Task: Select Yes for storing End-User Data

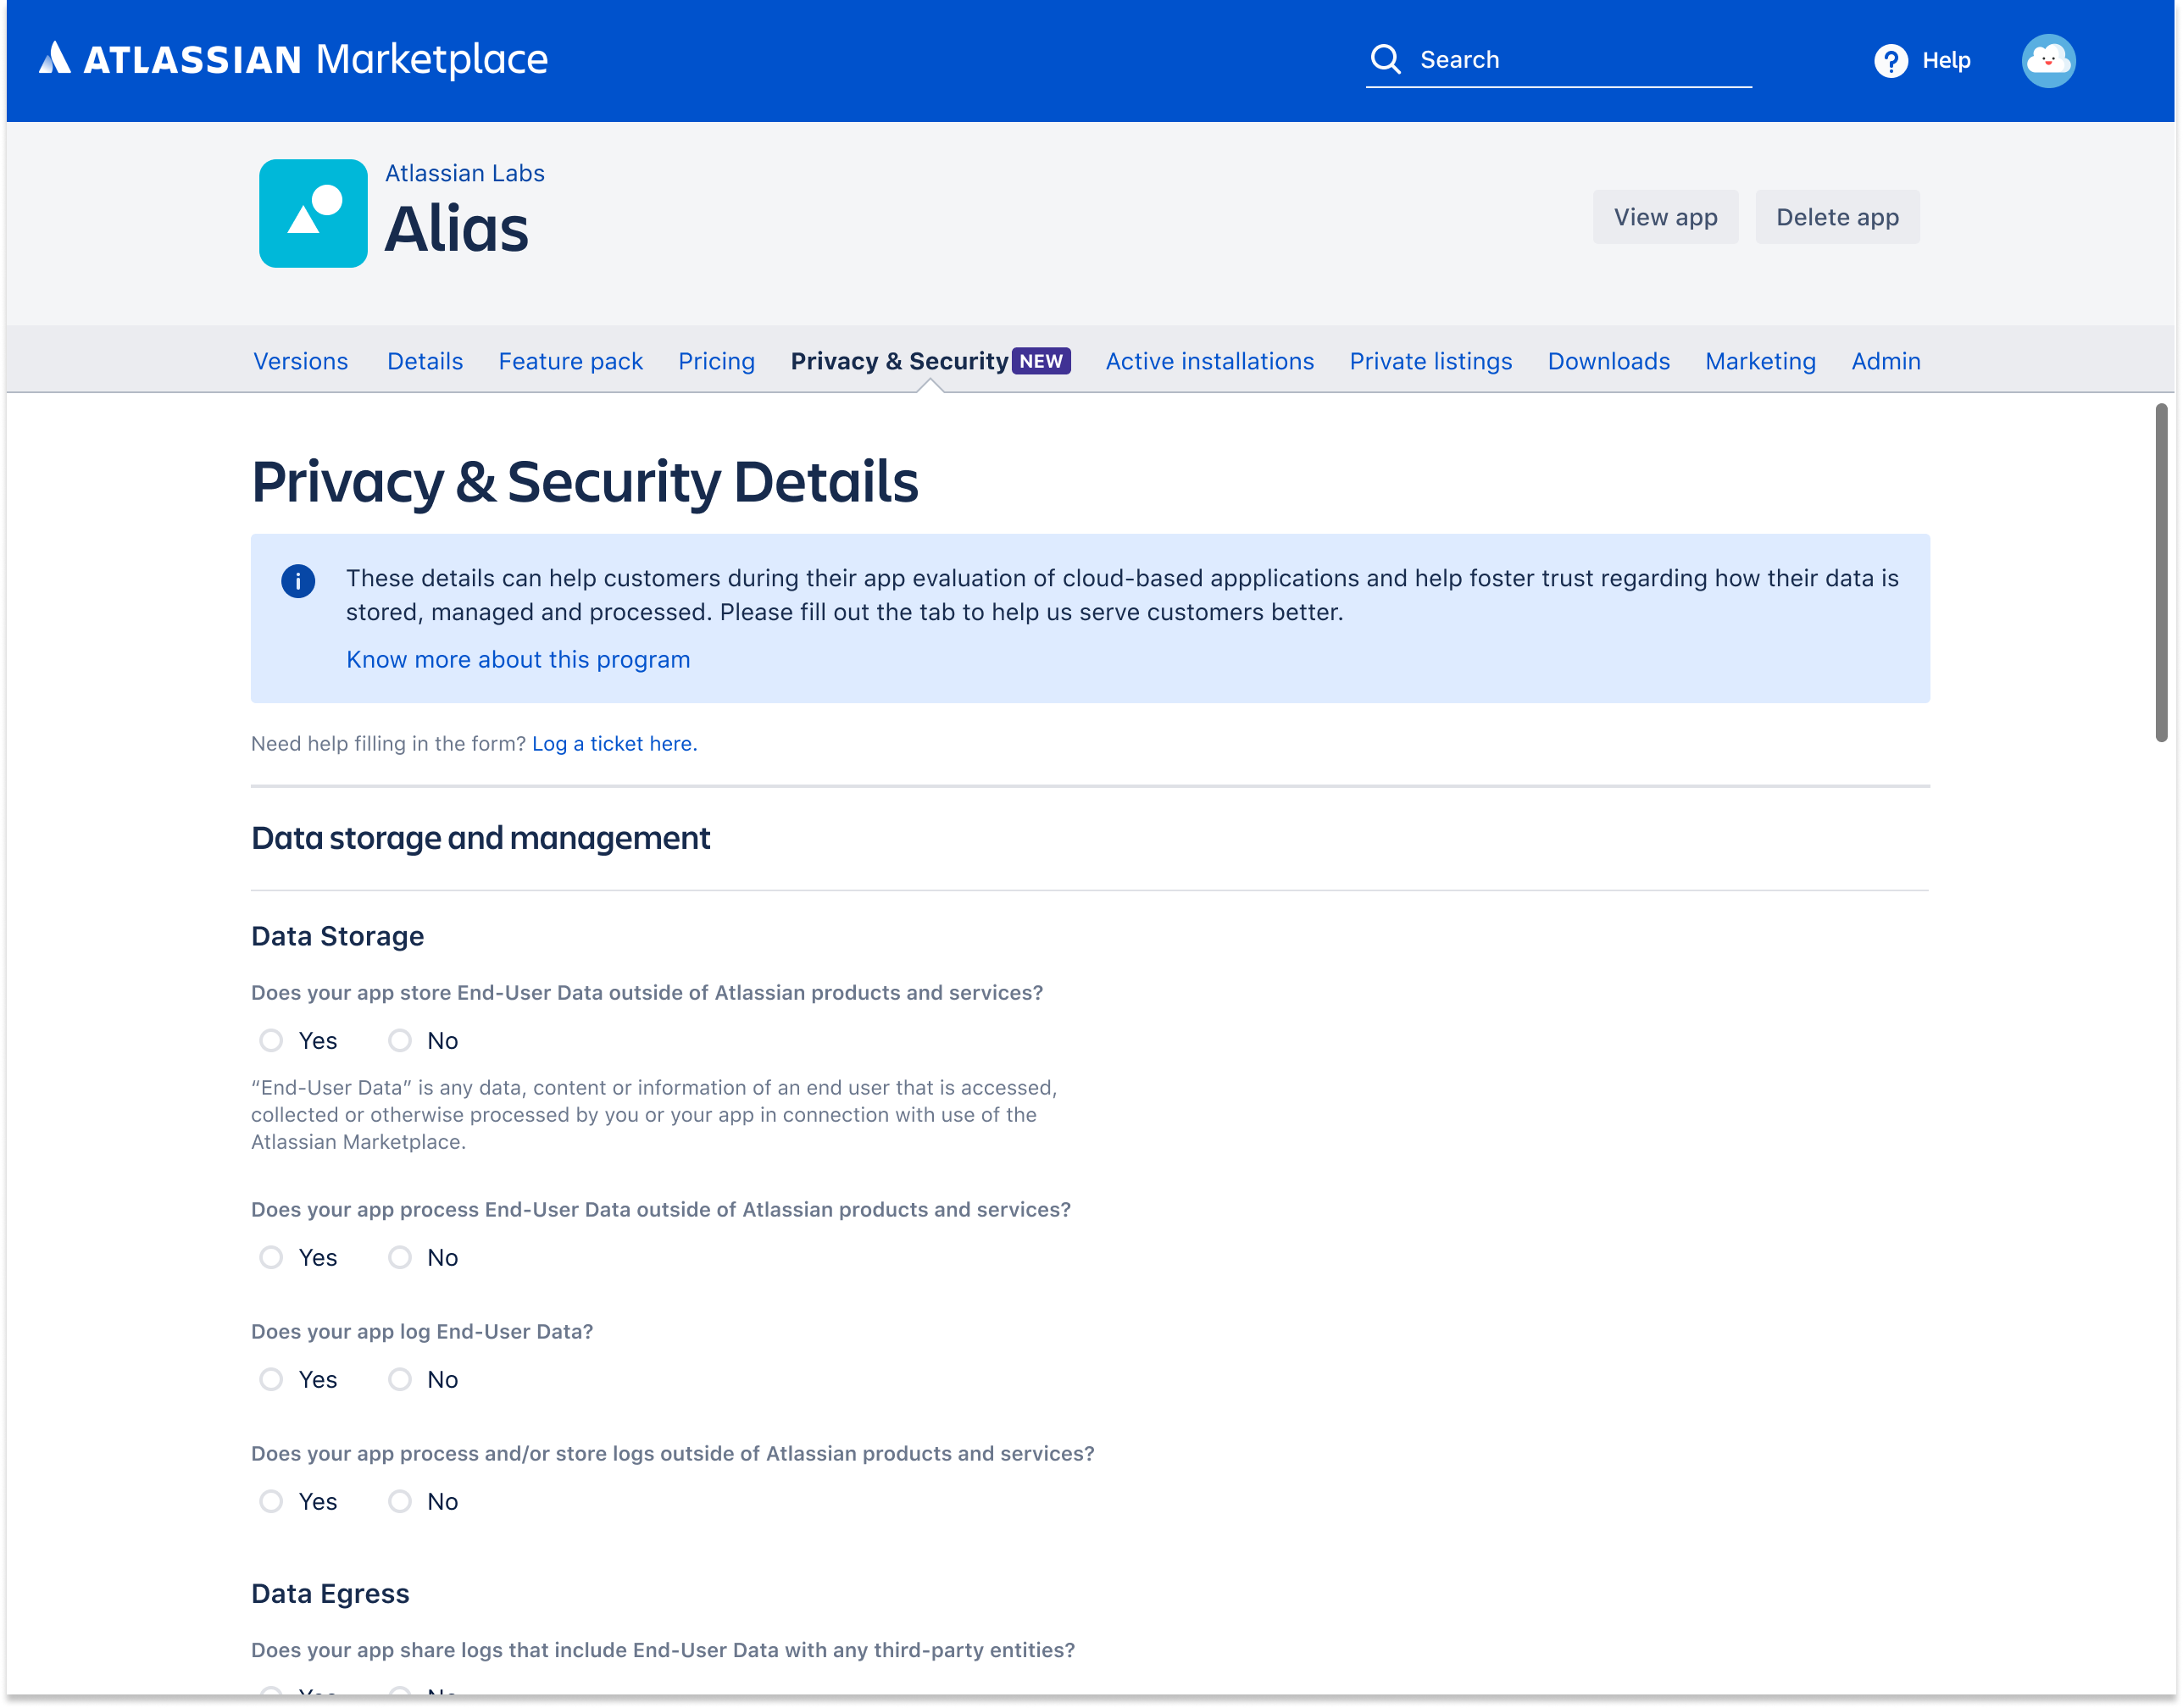Action: point(271,1040)
